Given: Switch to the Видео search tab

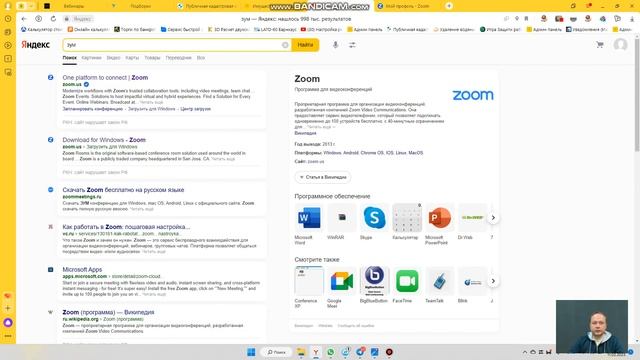Looking at the screenshot, I should (113, 58).
